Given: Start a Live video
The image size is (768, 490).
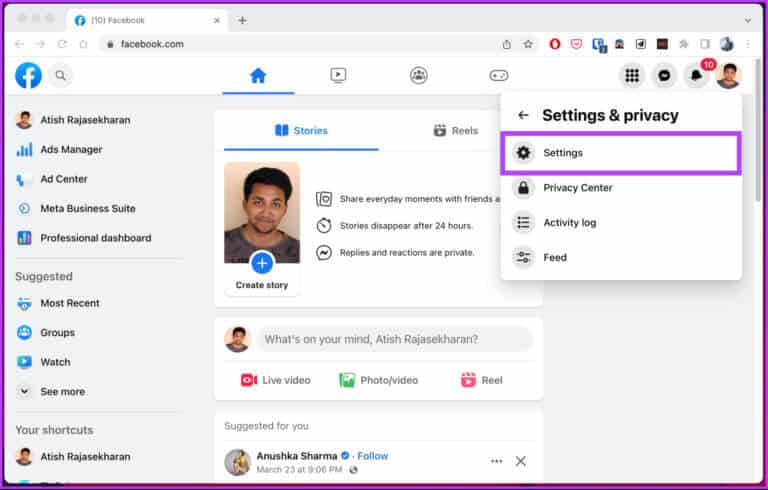Looking at the screenshot, I should tap(276, 380).
